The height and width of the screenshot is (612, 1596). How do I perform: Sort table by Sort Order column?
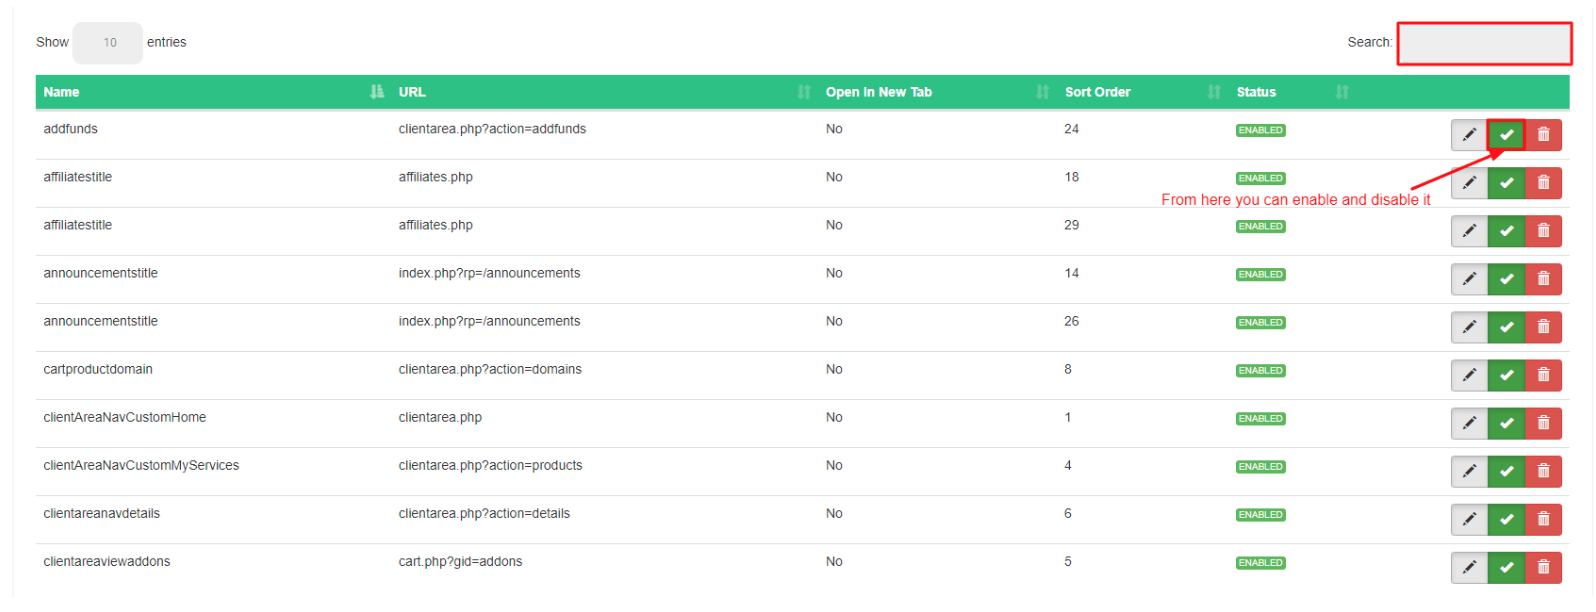pyautogui.click(x=1097, y=92)
